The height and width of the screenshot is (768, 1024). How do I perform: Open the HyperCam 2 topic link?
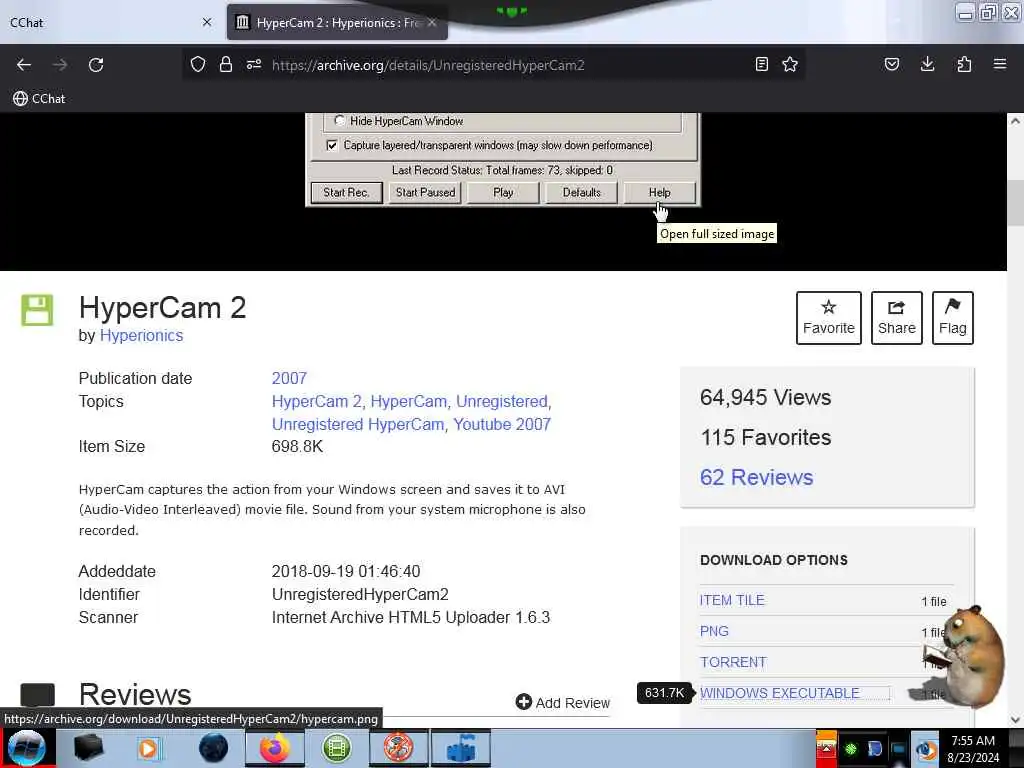(x=316, y=402)
